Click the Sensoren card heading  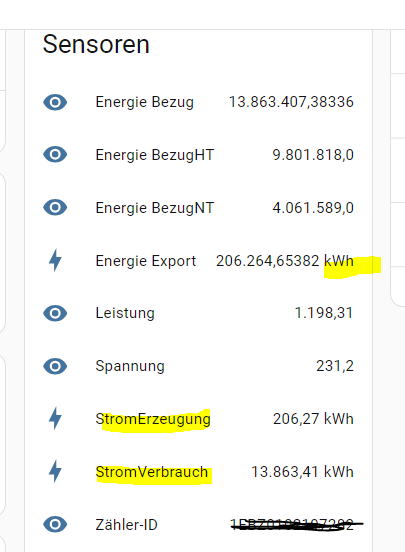[x=96, y=44]
